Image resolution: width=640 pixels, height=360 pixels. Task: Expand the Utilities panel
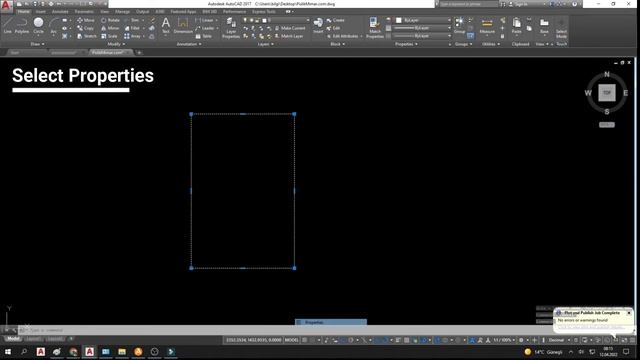pos(491,44)
